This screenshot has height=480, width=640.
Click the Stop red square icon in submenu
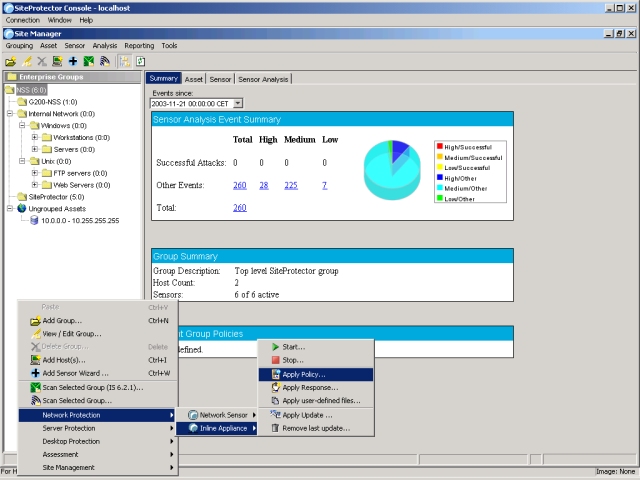pos(276,360)
